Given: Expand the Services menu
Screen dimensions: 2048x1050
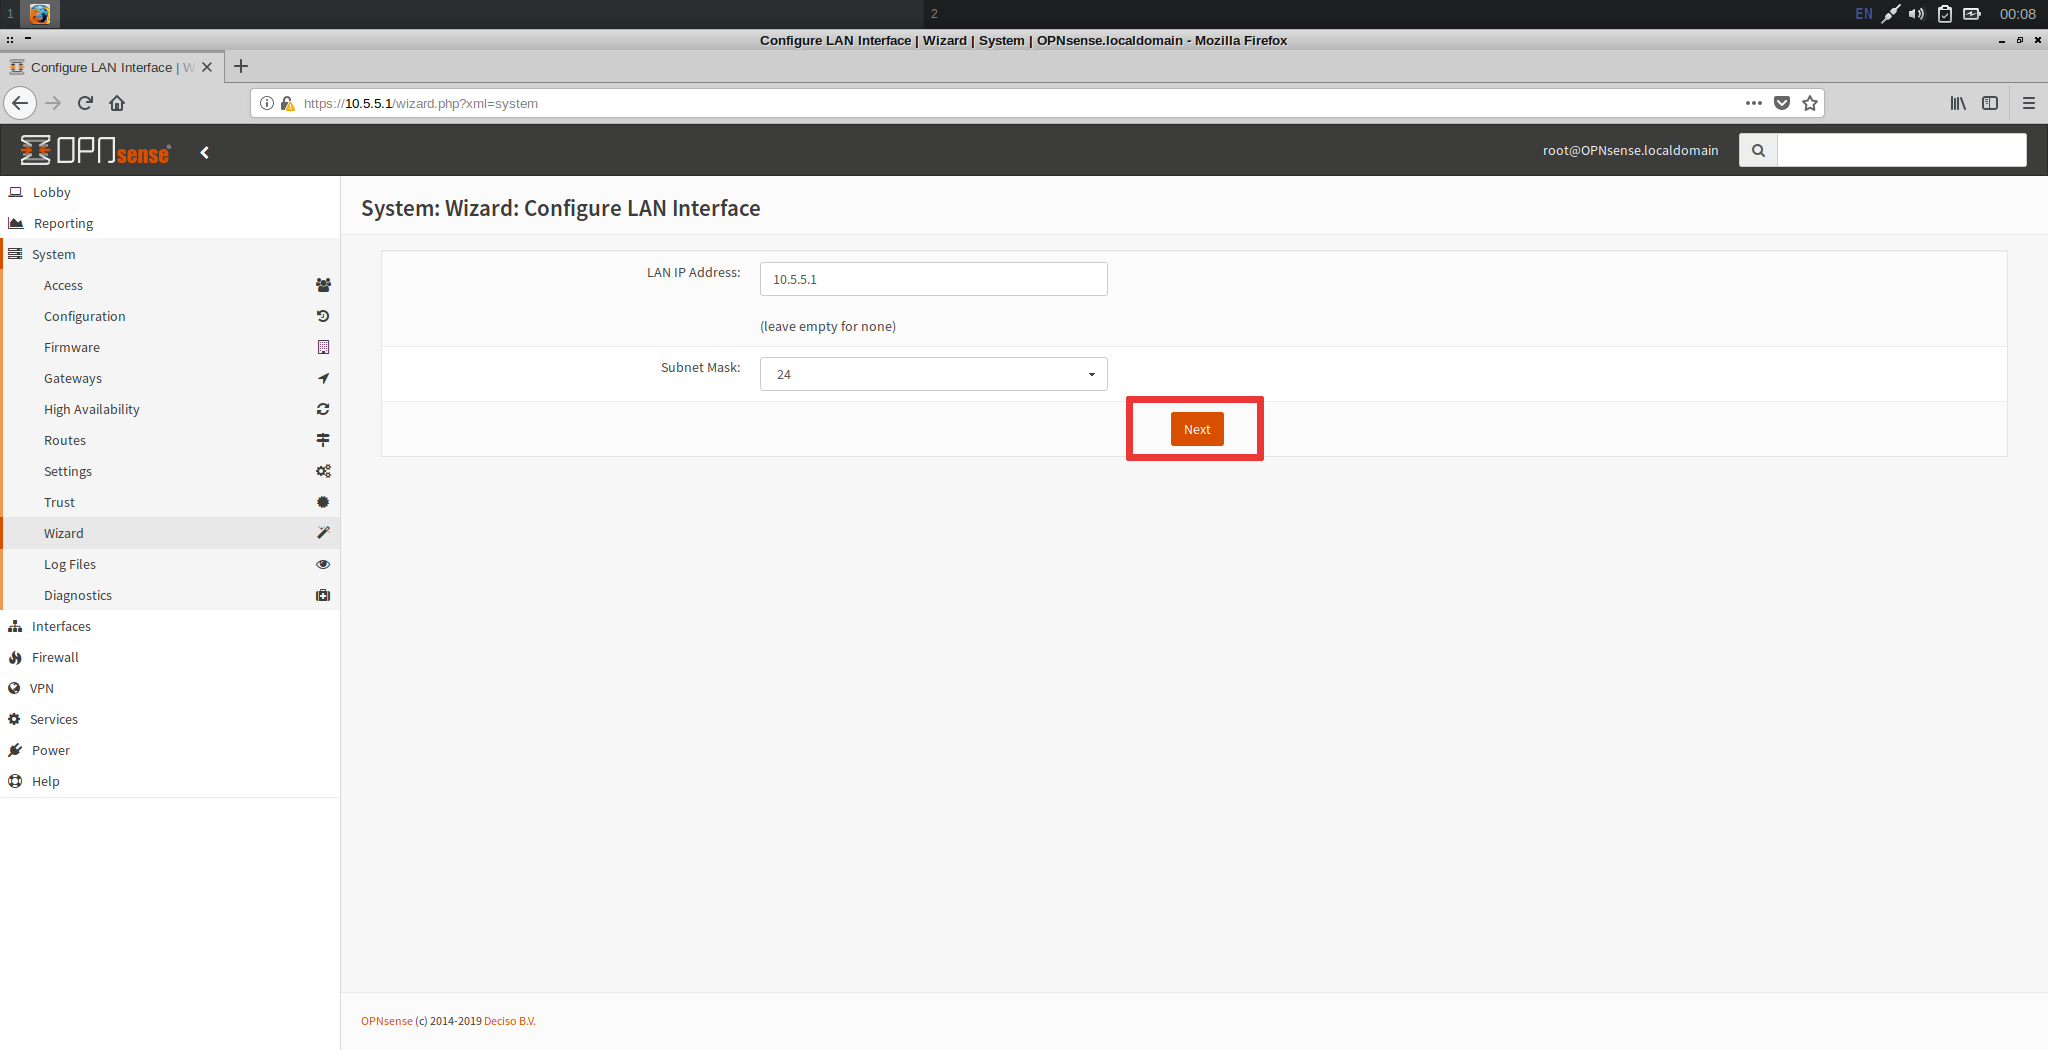Looking at the screenshot, I should click(170, 719).
